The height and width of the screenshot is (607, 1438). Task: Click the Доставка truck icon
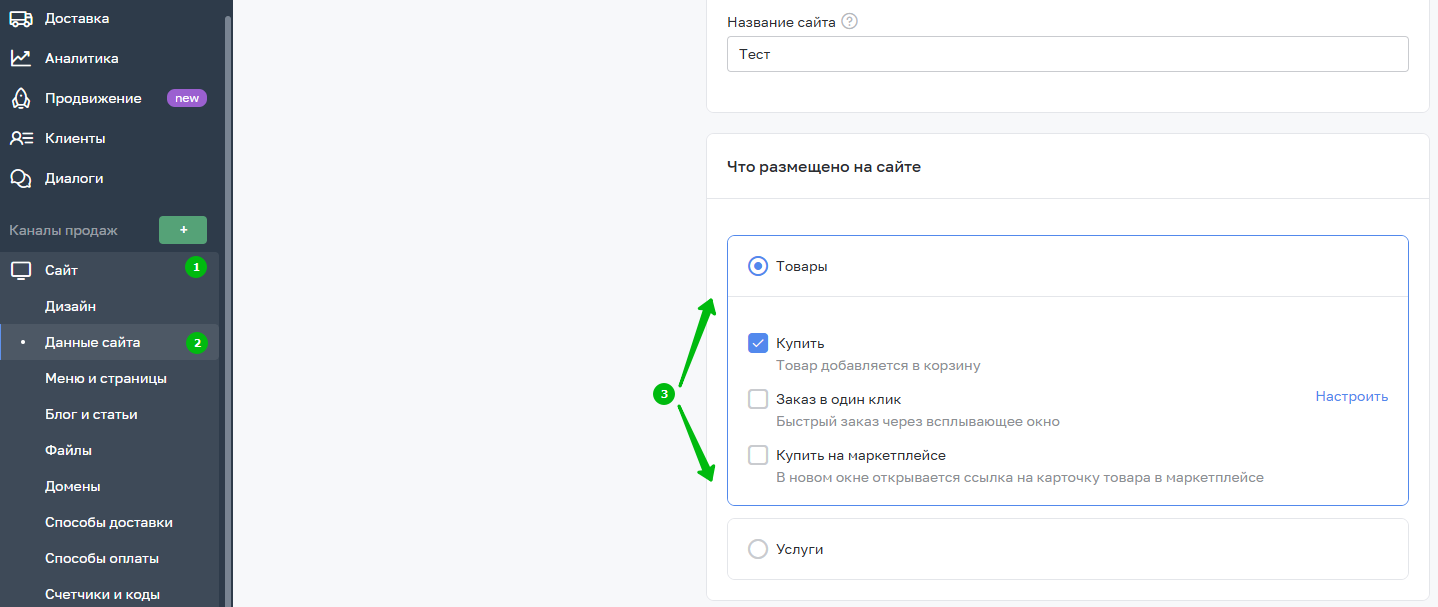point(21,18)
